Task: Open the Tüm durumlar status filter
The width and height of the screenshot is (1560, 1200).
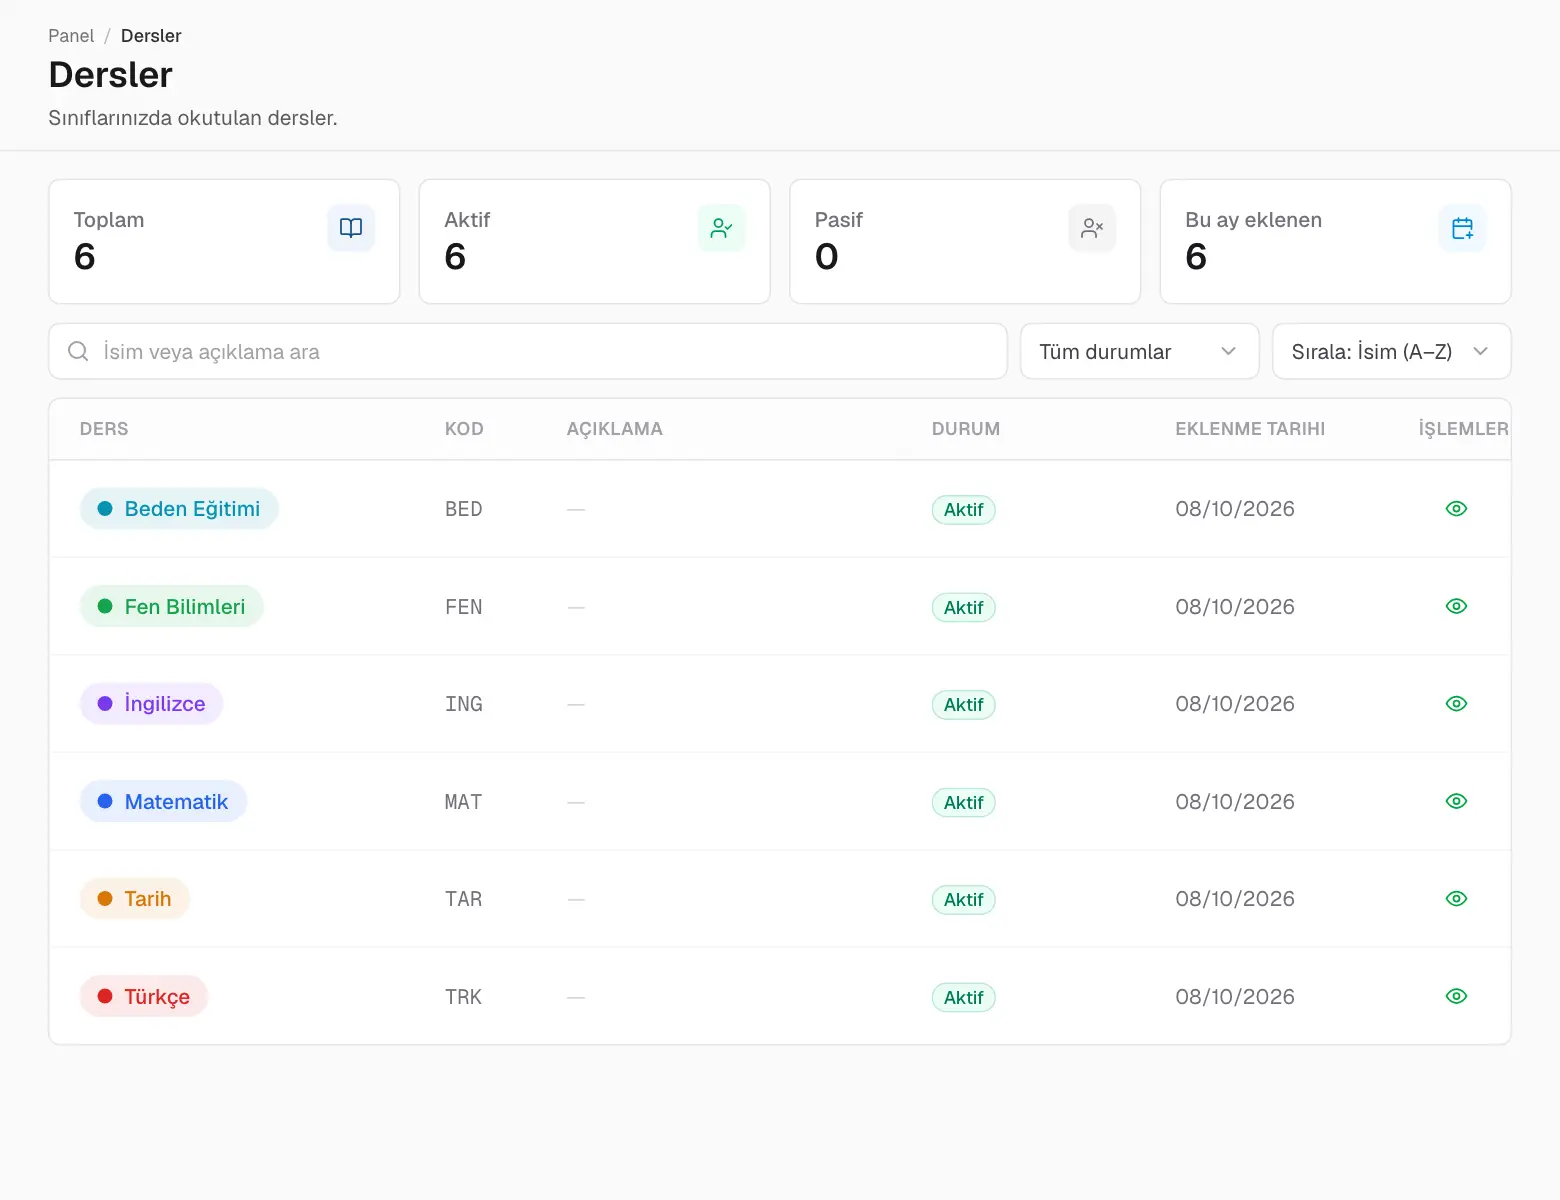Action: (x=1139, y=351)
